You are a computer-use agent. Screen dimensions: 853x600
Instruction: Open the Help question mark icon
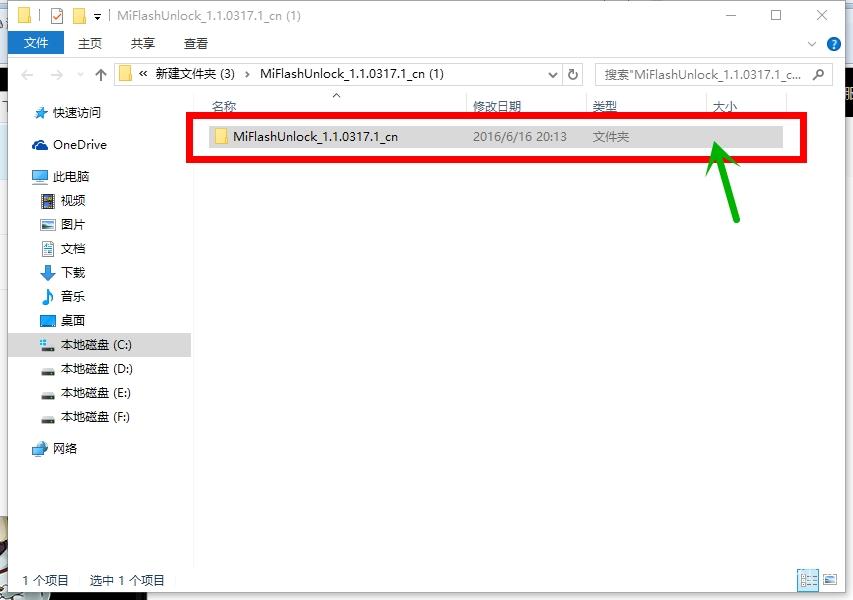click(x=832, y=44)
